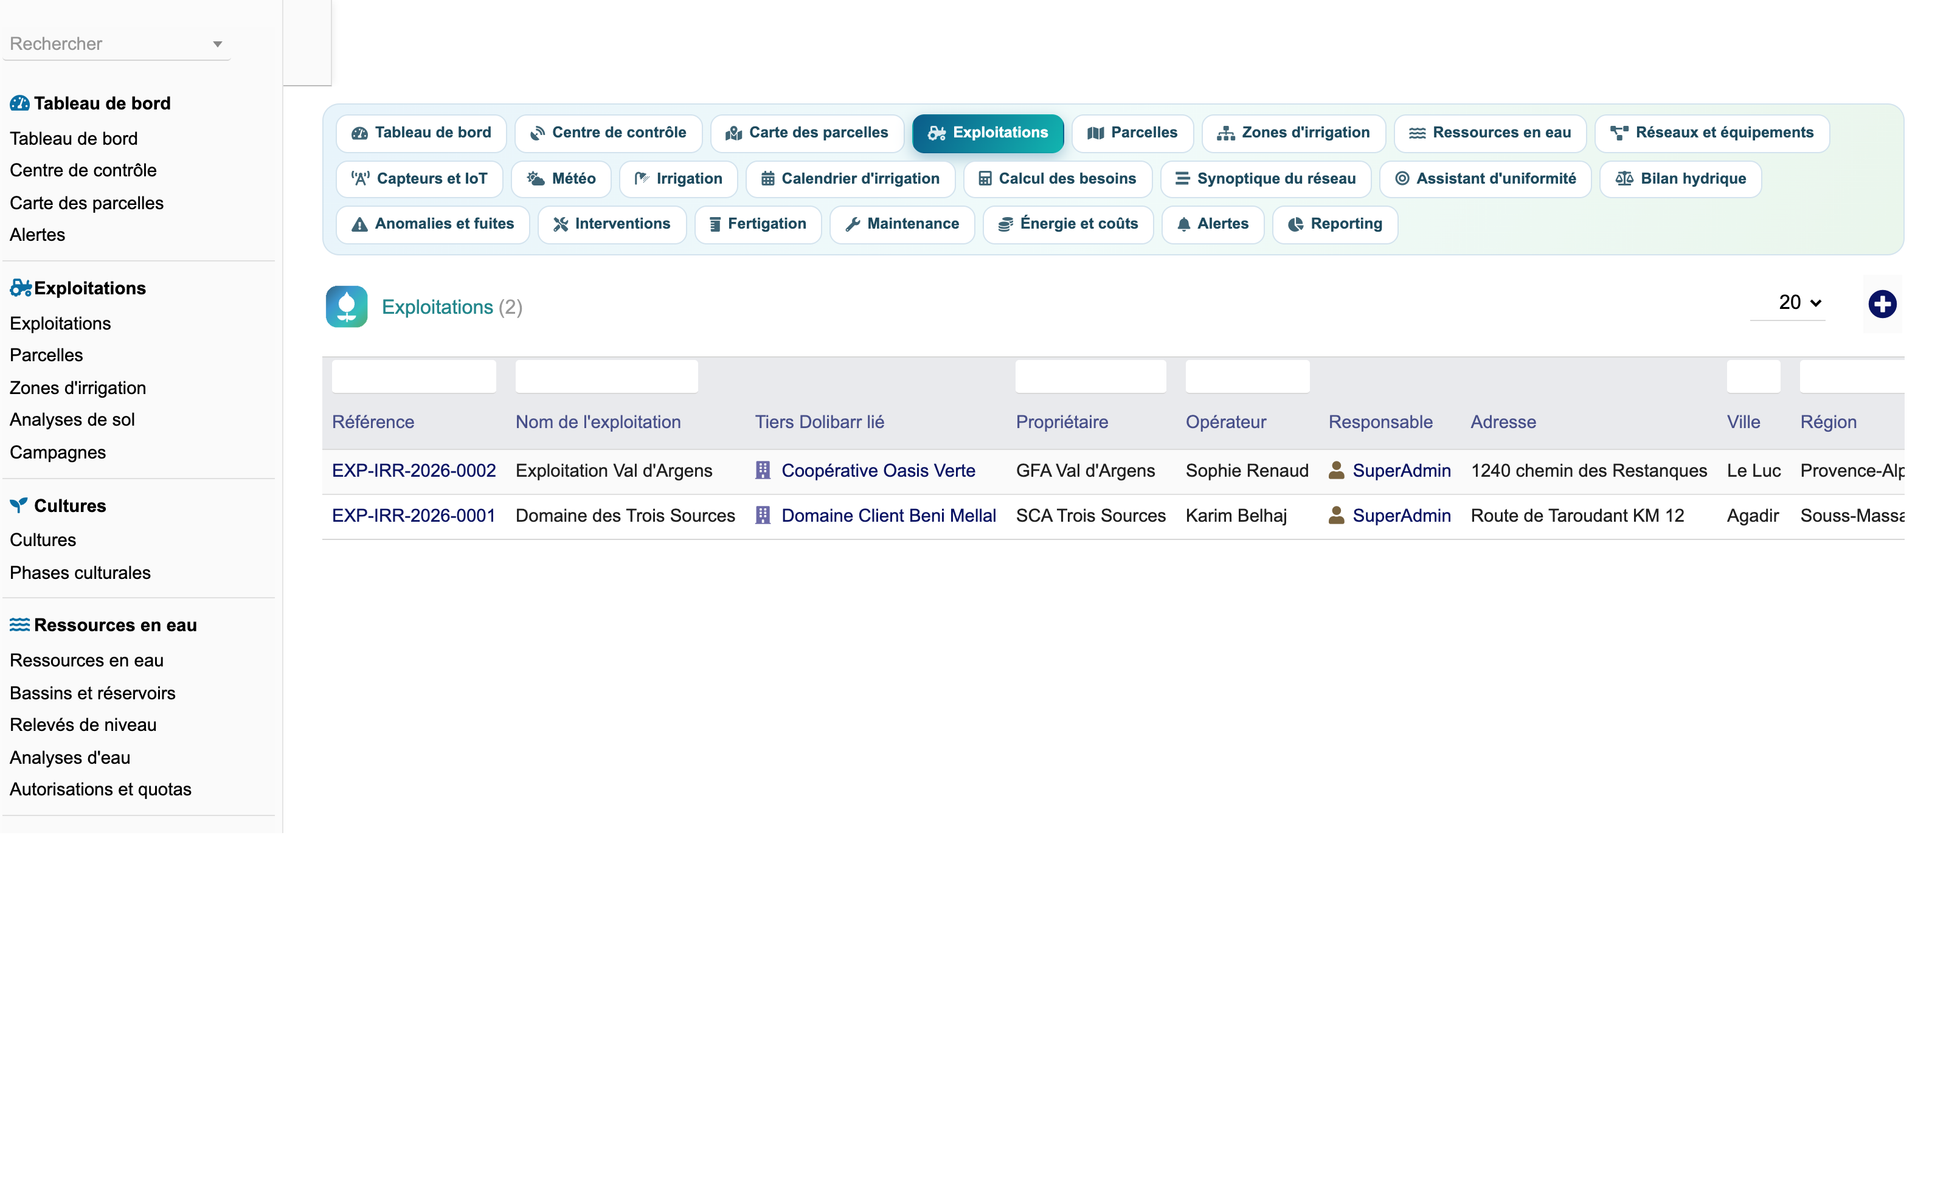
Task: Open the Rechercher search dropdown
Action: click(116, 44)
